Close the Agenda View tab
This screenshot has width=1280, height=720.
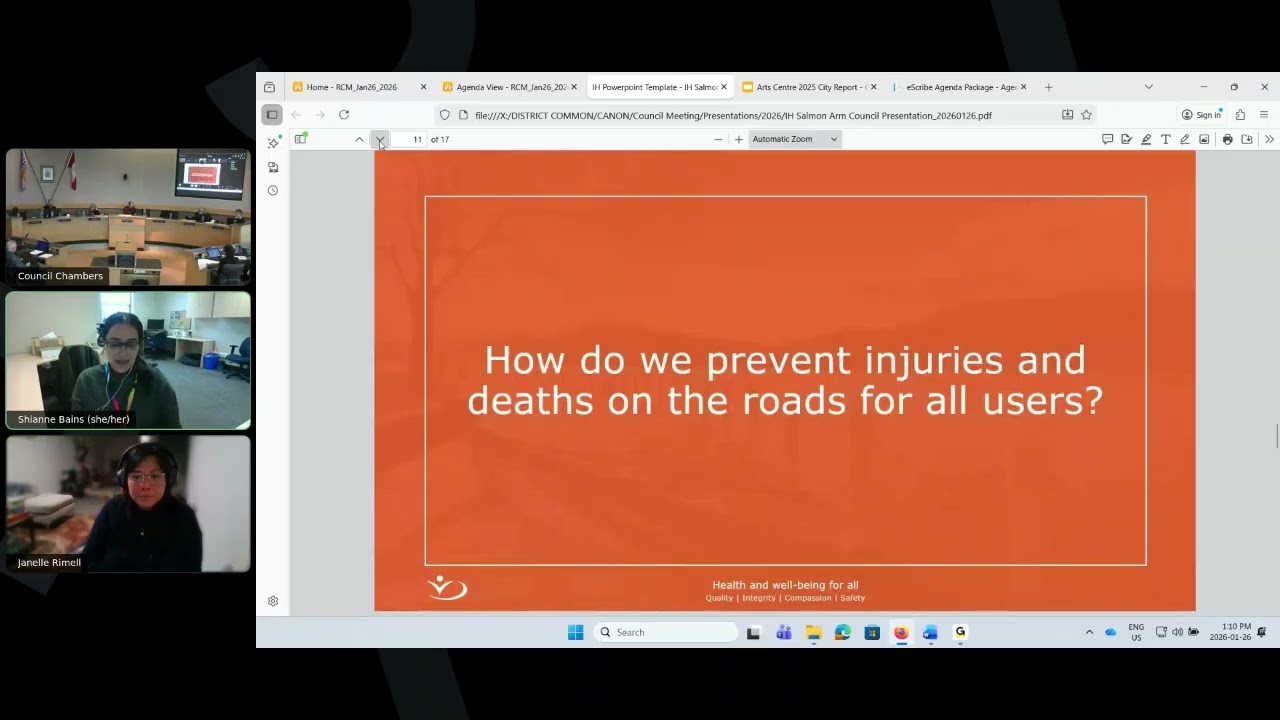[x=573, y=87]
